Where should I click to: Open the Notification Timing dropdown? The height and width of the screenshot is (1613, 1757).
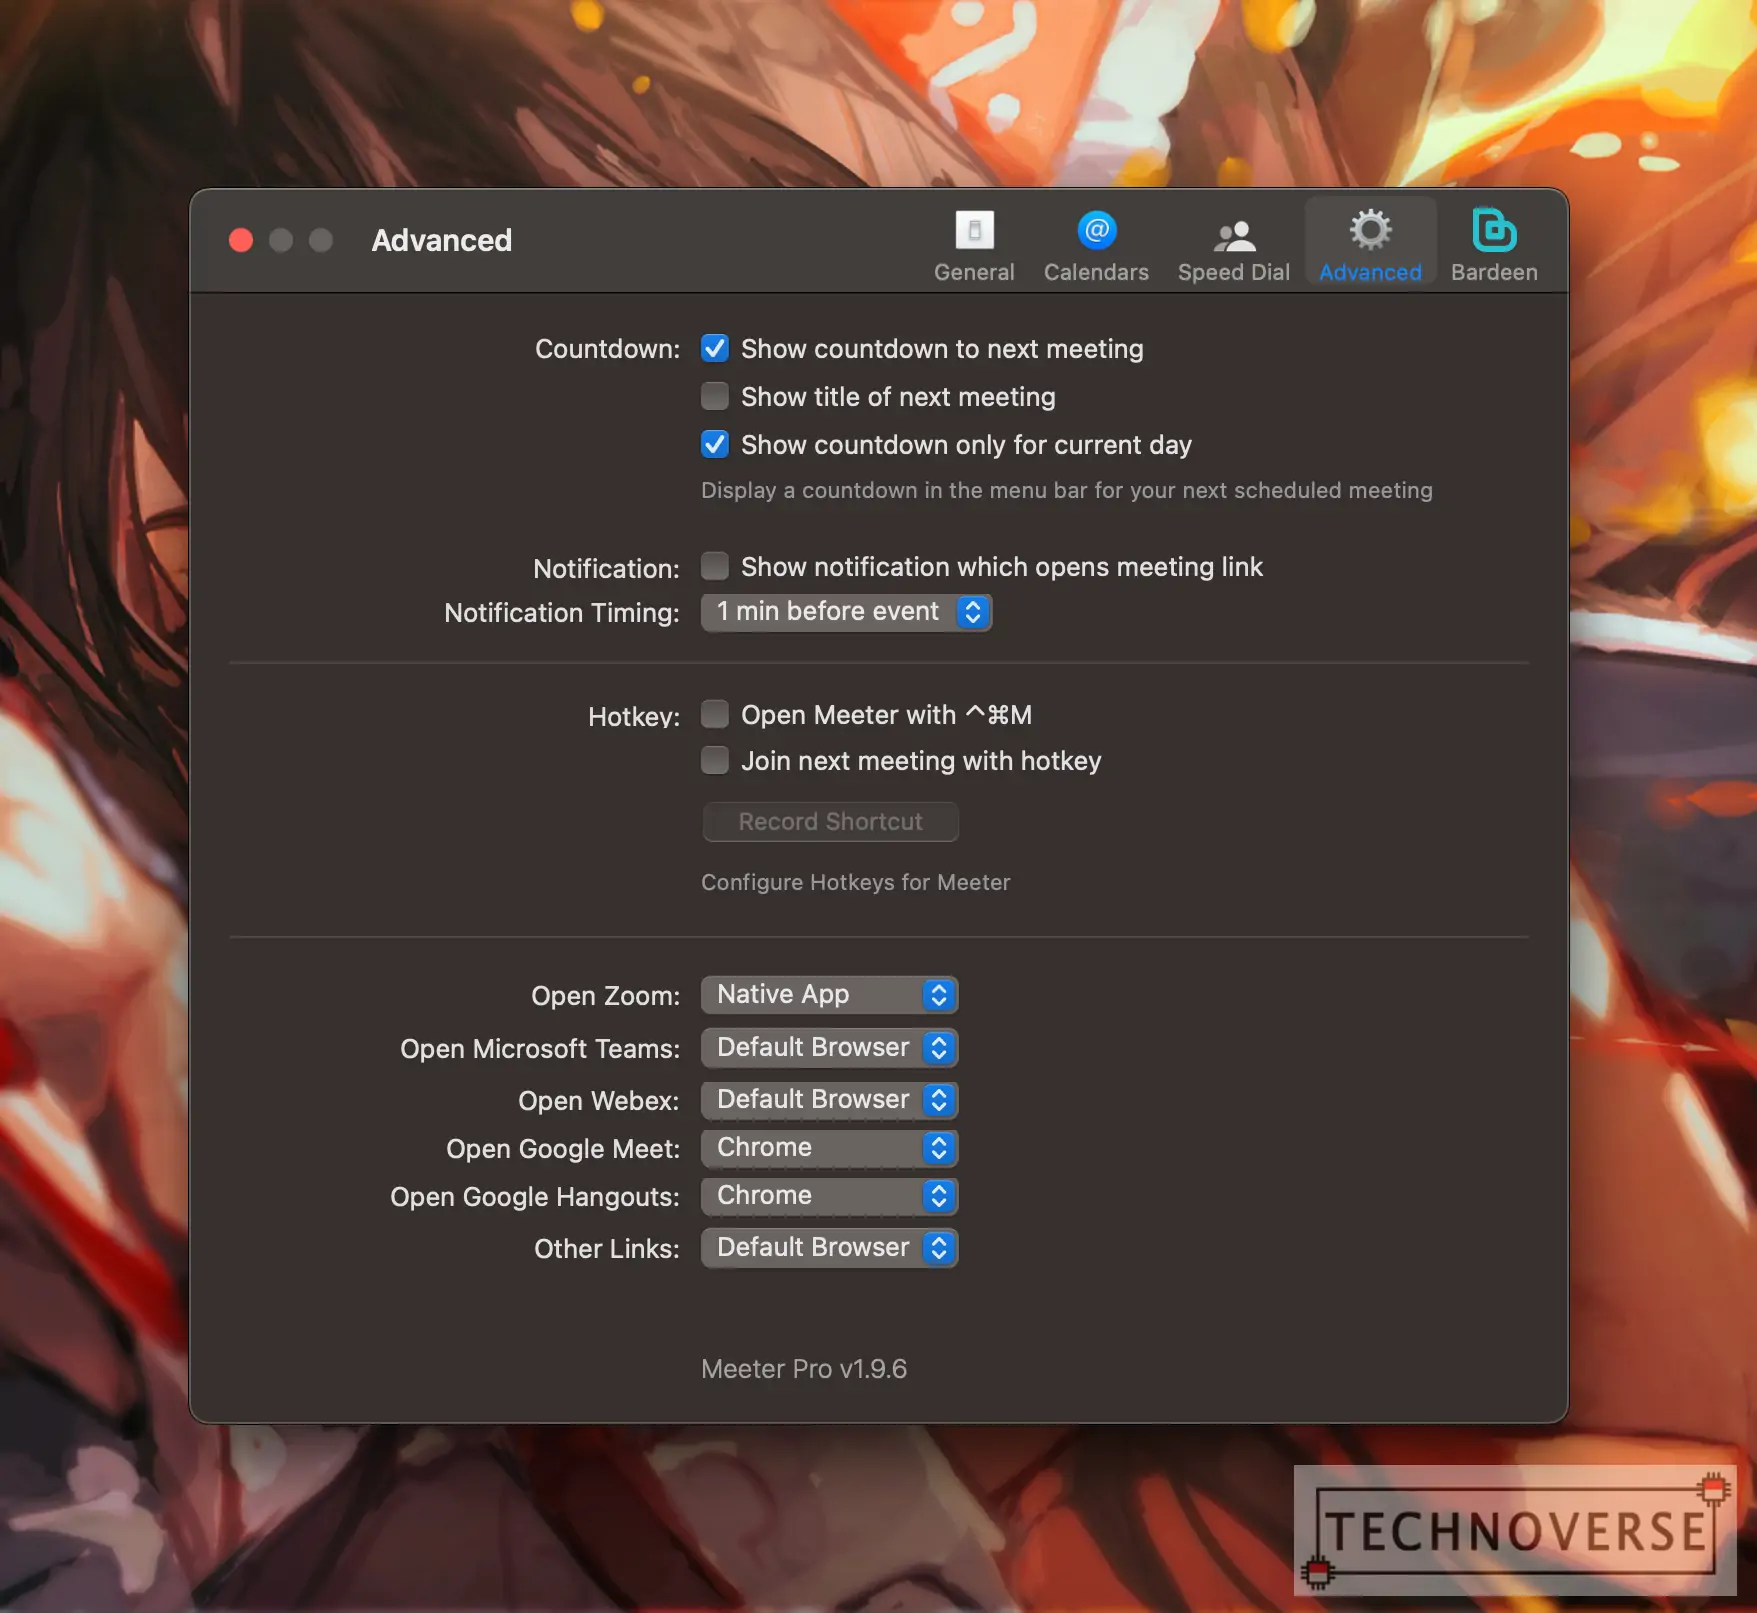pyautogui.click(x=846, y=612)
